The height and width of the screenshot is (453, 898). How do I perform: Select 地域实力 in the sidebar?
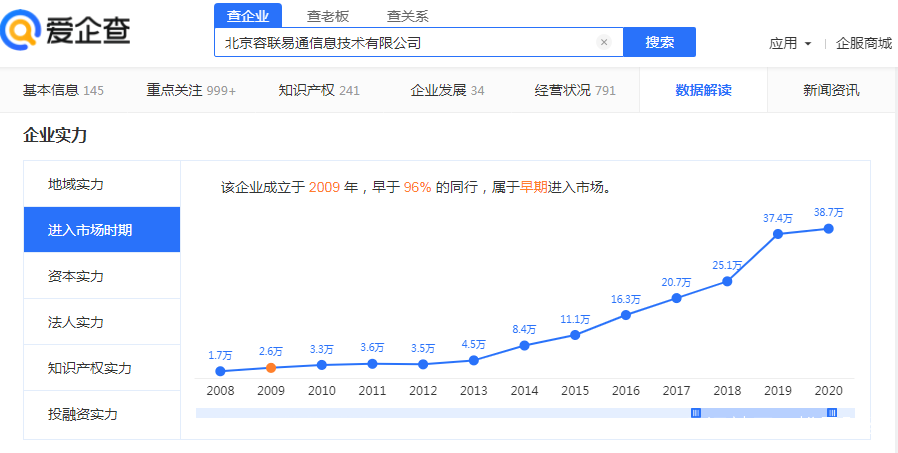click(x=76, y=184)
